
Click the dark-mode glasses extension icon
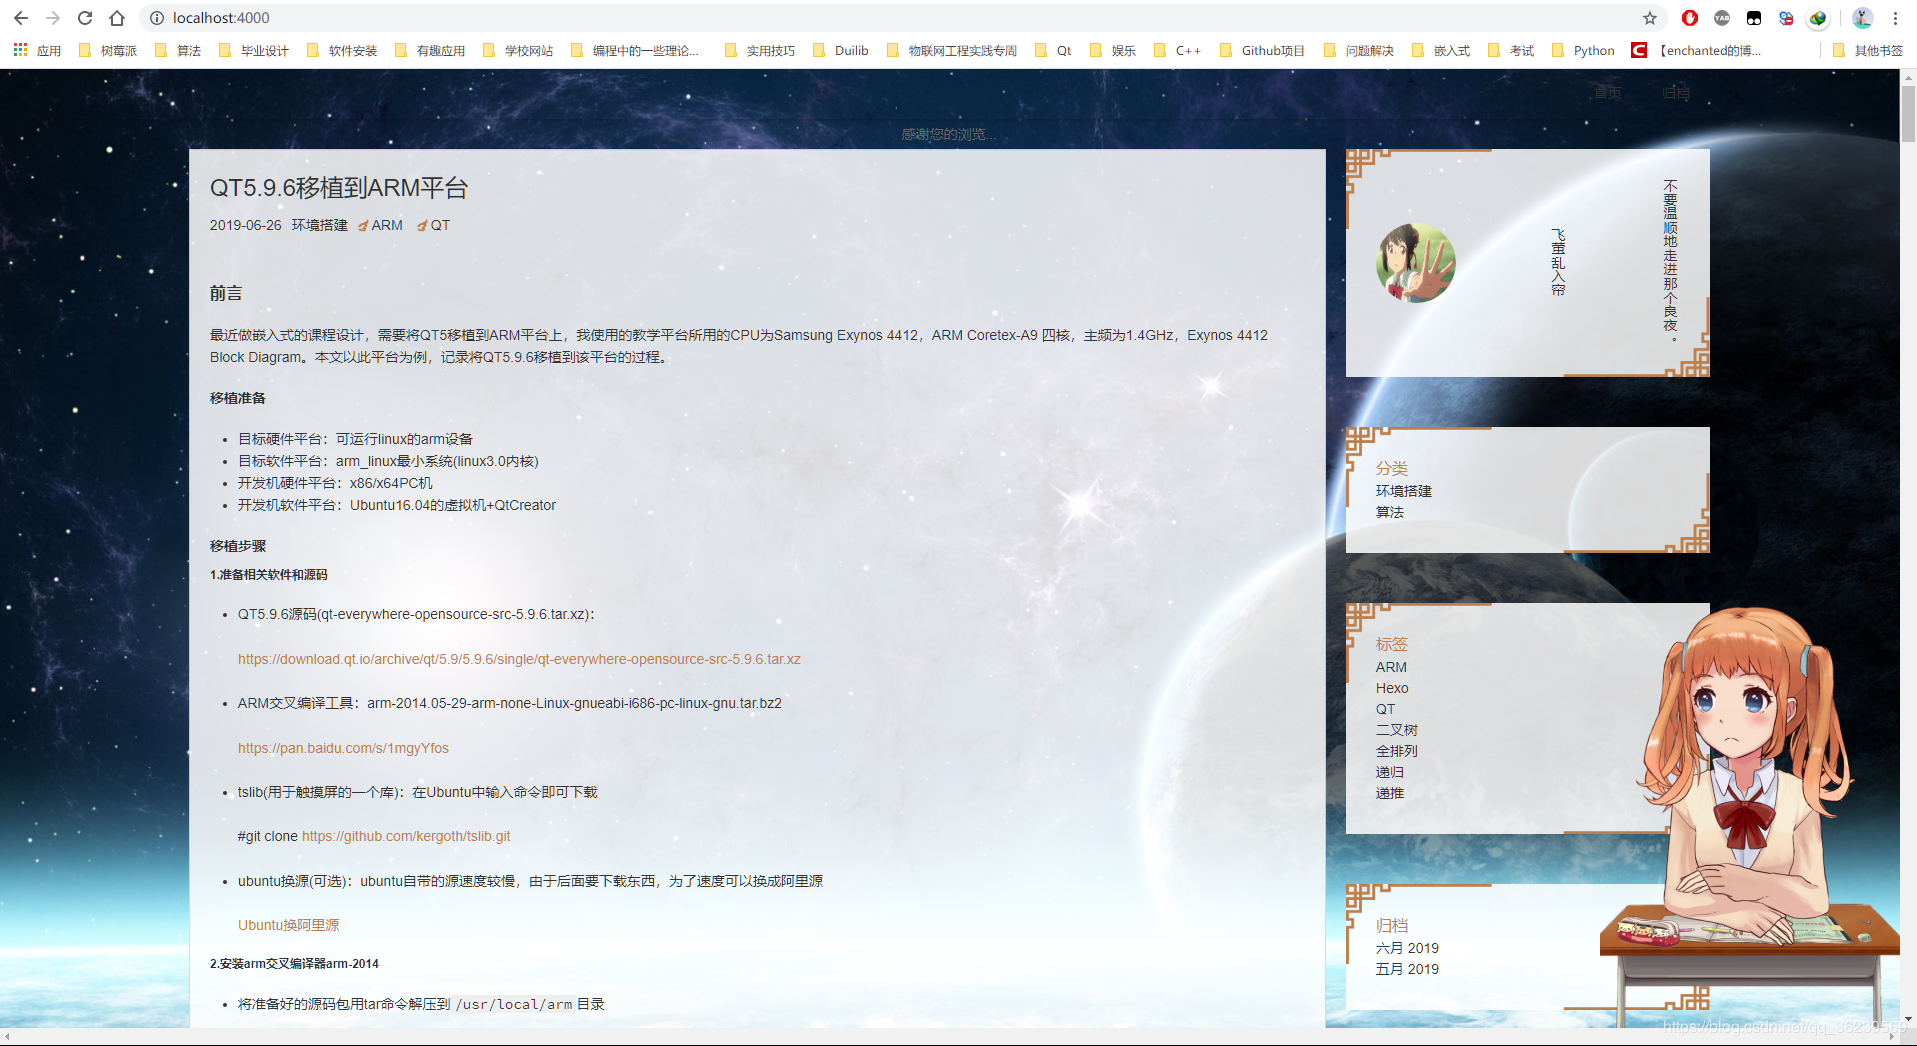[x=1754, y=17]
